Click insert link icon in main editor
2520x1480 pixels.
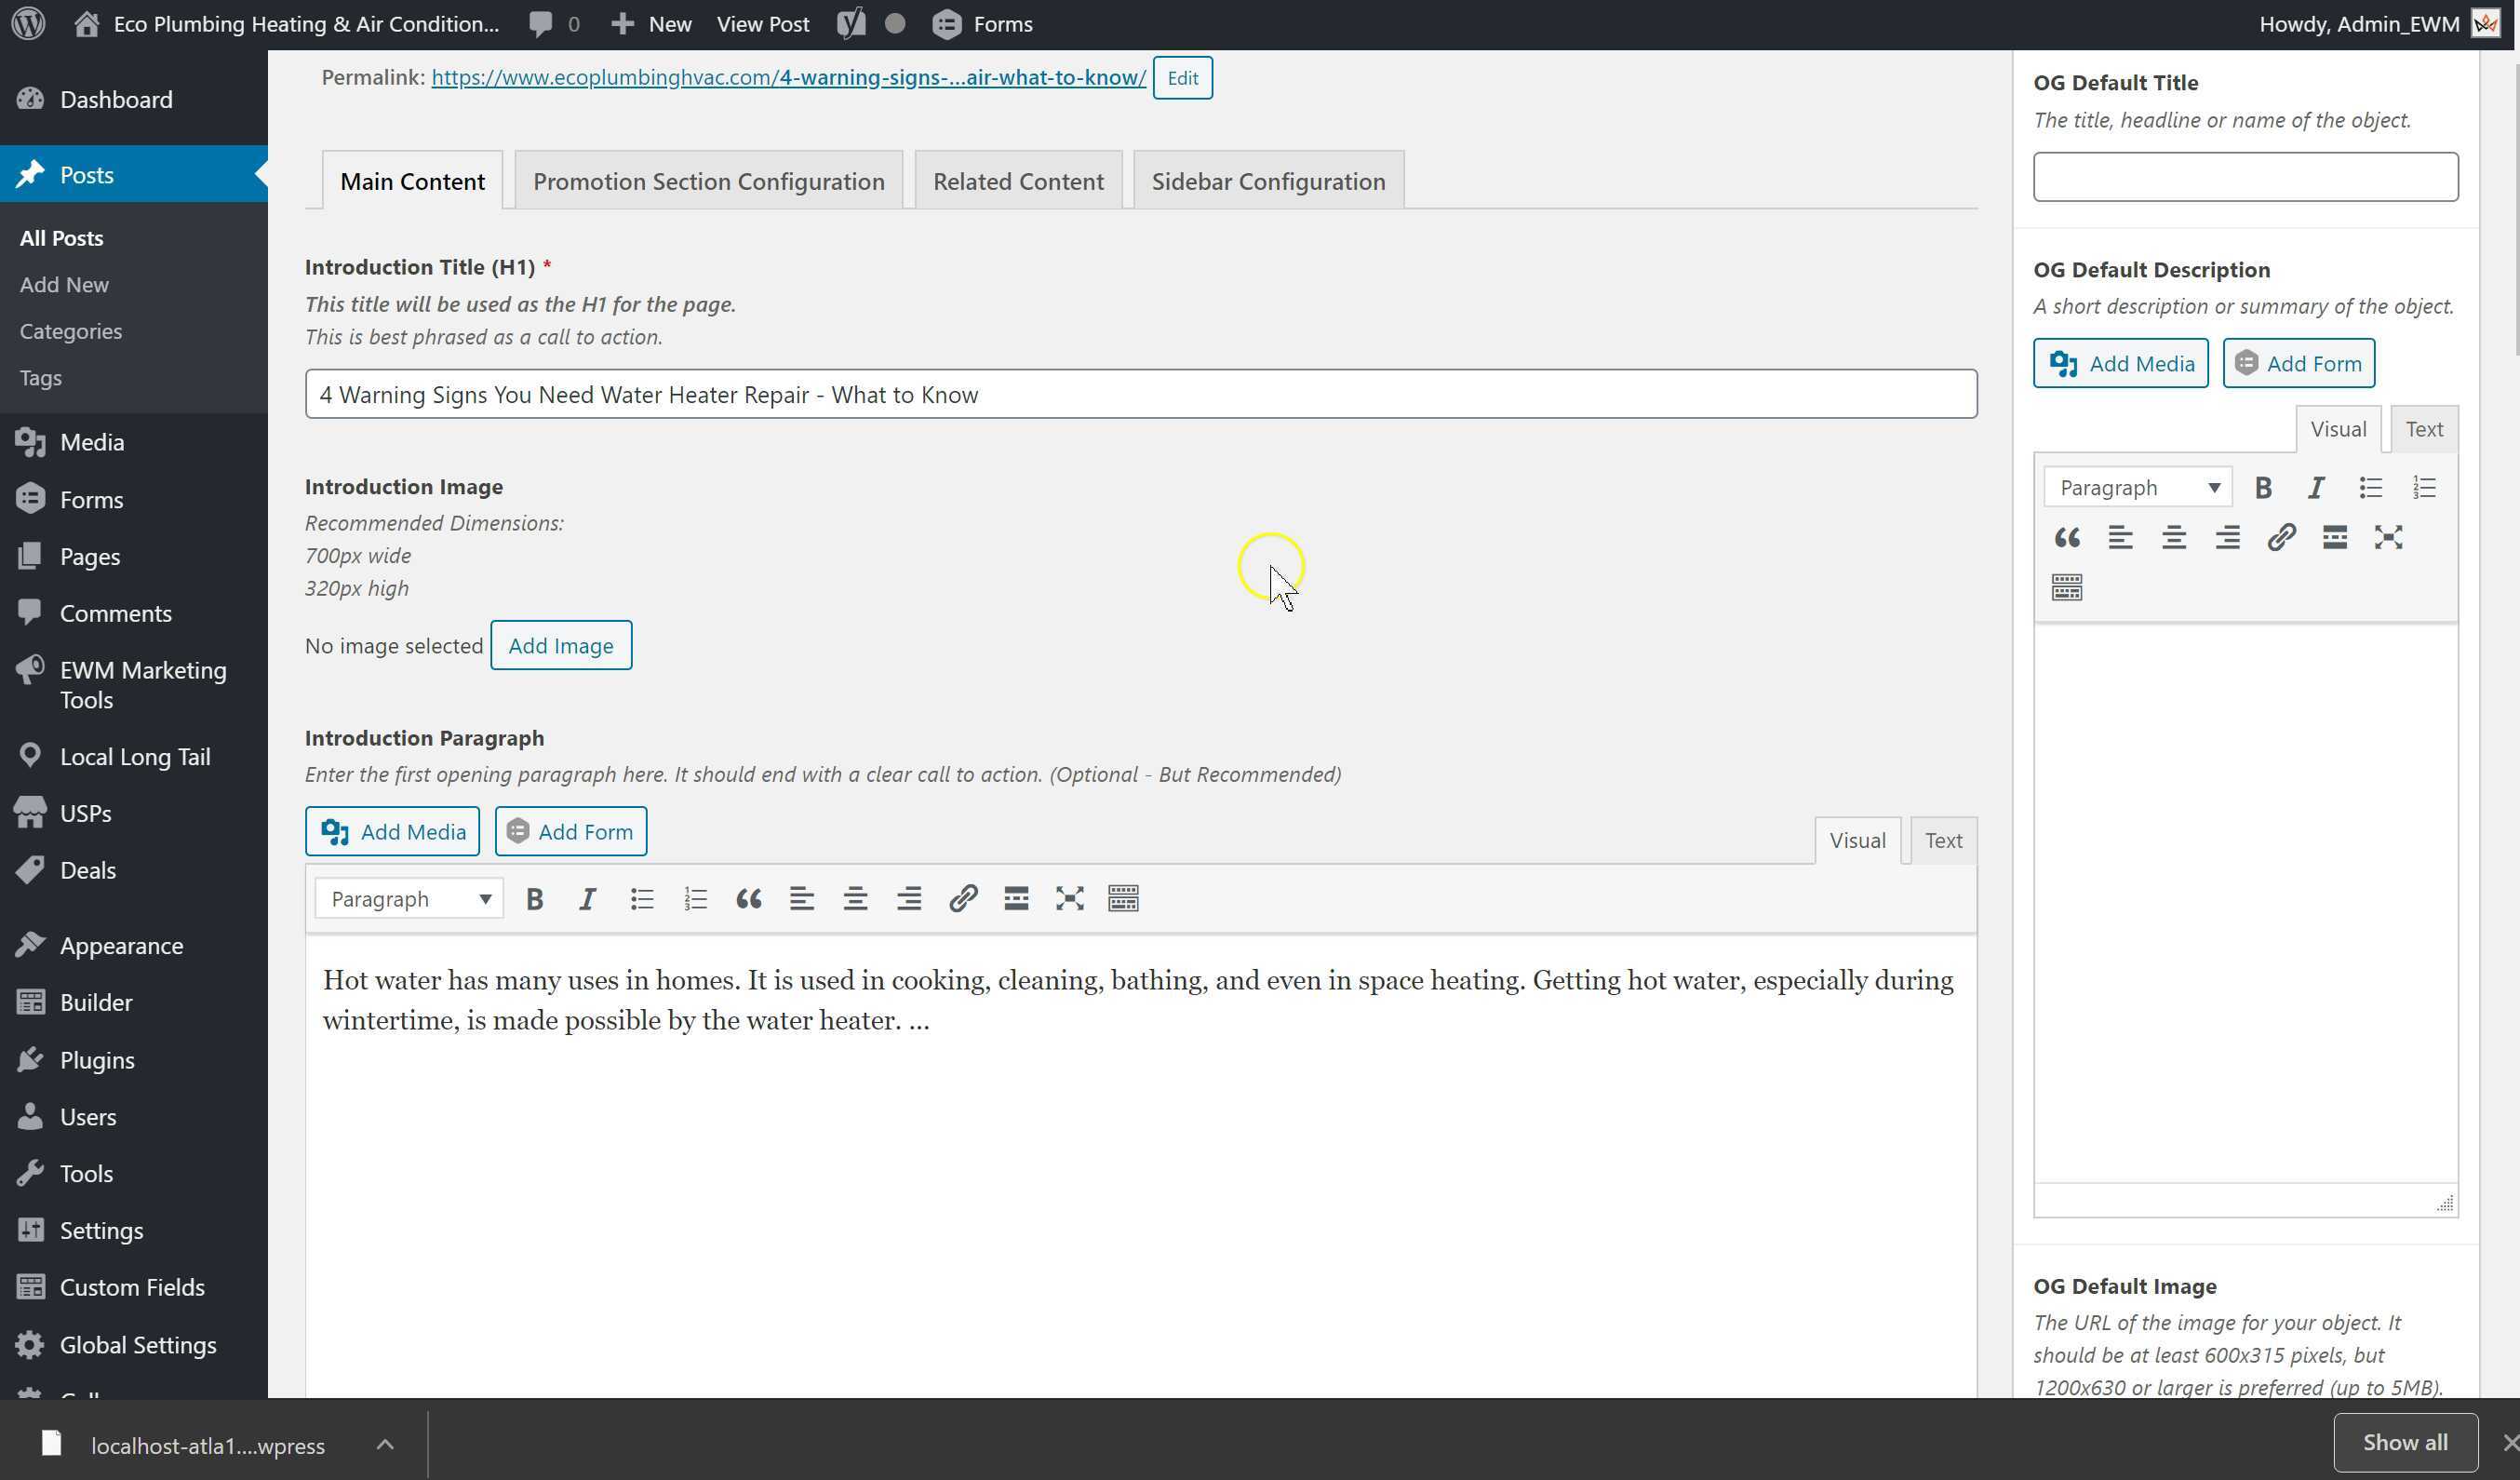click(962, 899)
